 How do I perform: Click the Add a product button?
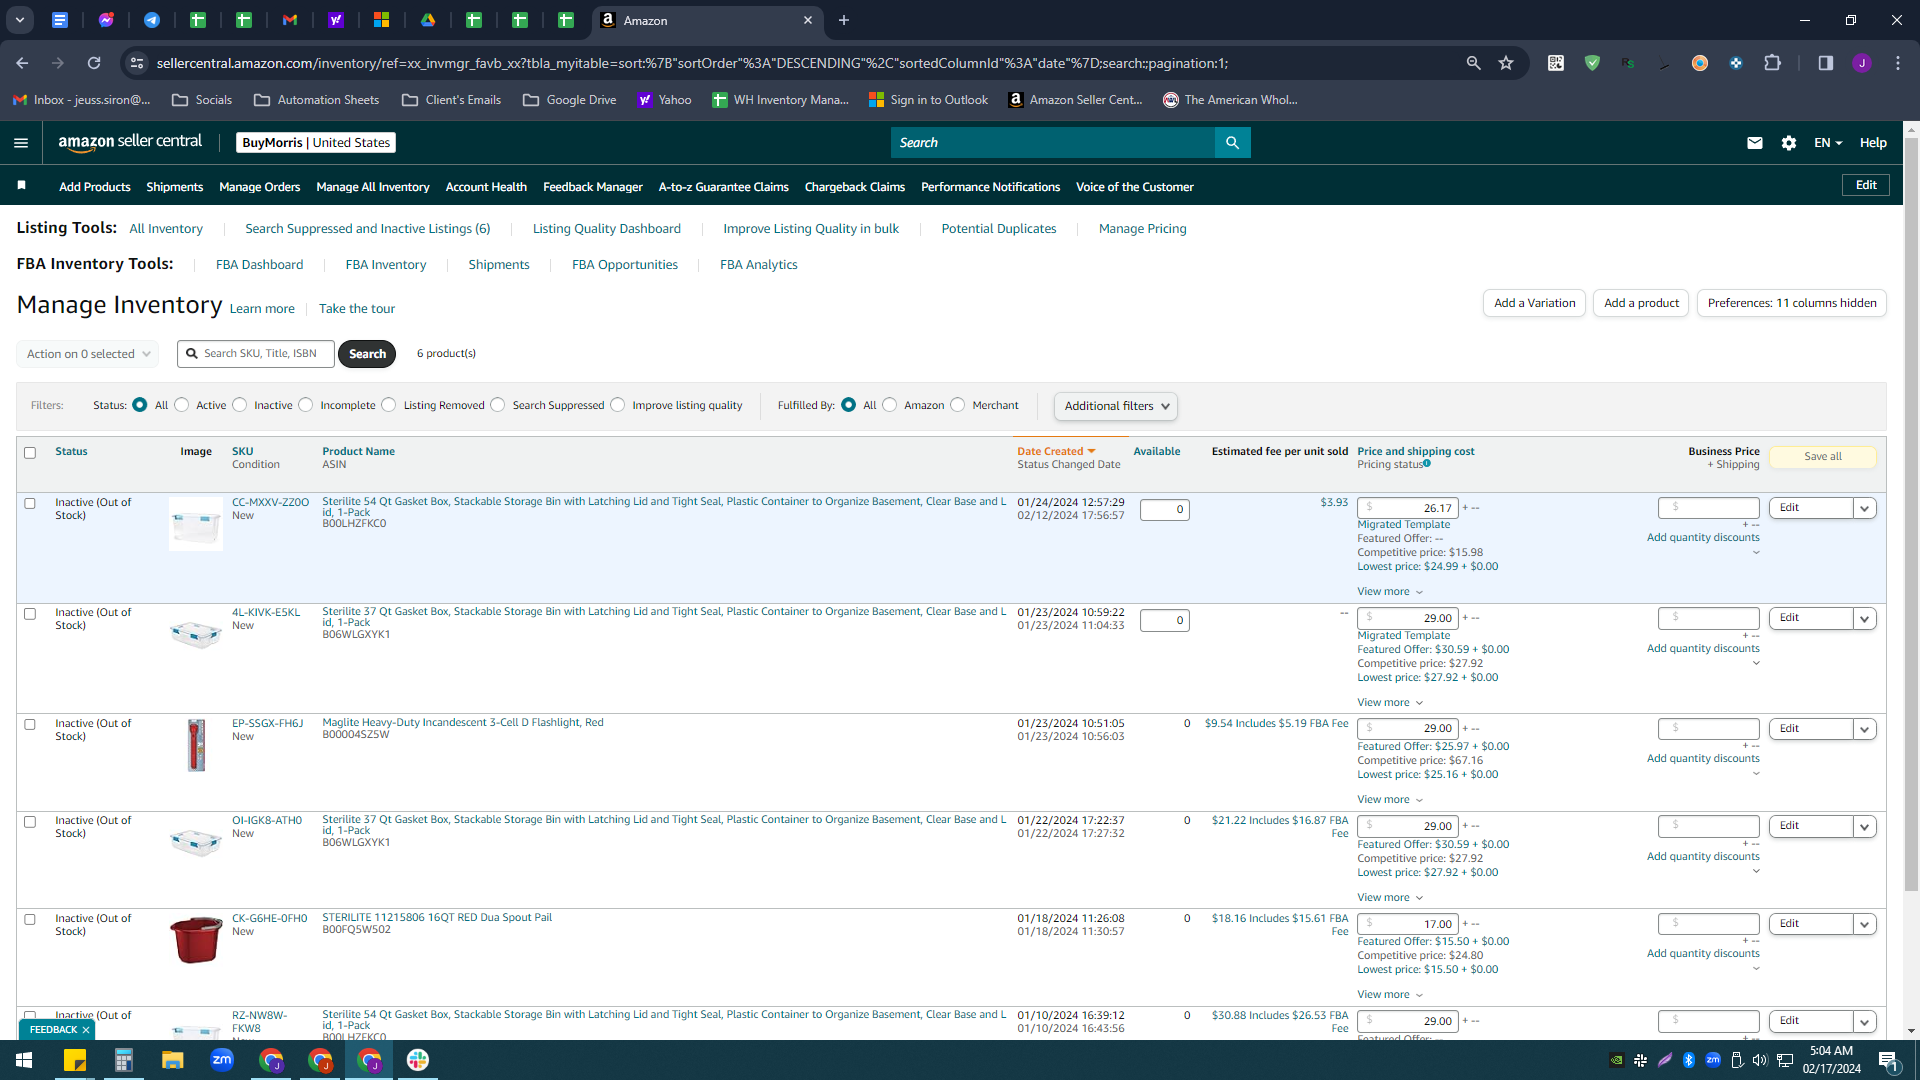[x=1641, y=303]
